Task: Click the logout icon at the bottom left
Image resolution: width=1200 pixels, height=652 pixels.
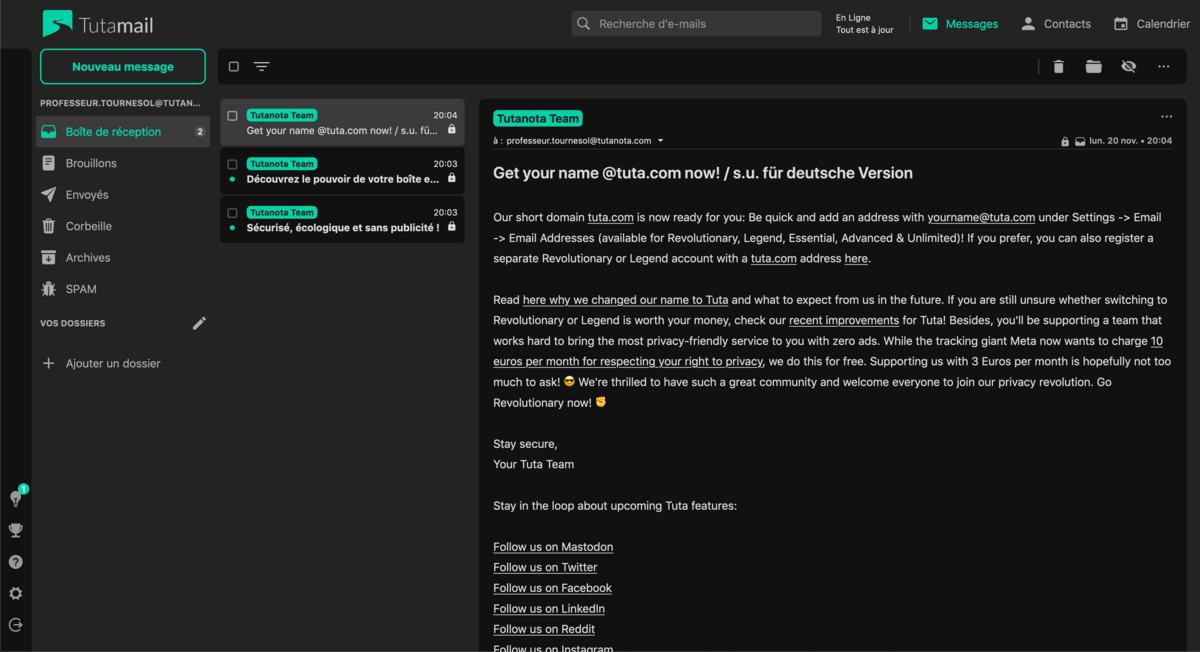Action: tap(16, 625)
